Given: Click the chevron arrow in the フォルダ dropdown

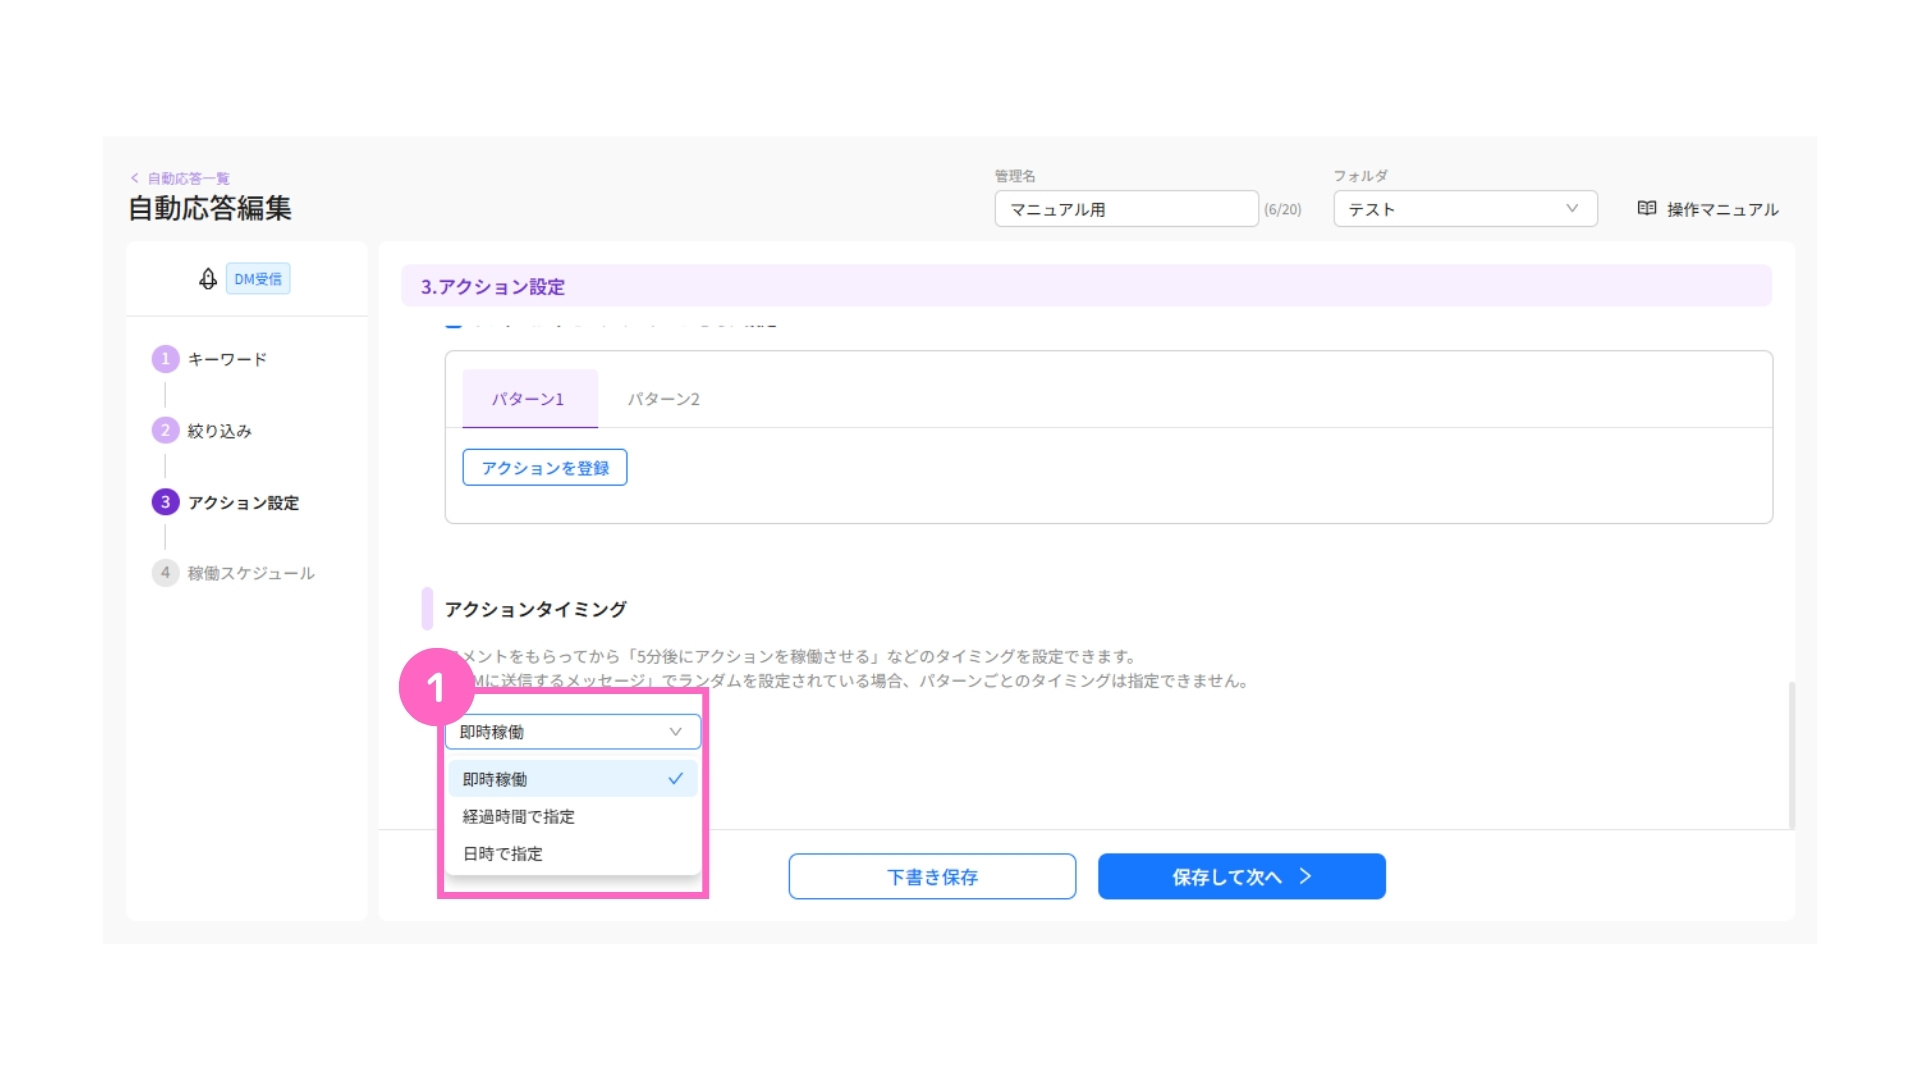Looking at the screenshot, I should point(1572,208).
